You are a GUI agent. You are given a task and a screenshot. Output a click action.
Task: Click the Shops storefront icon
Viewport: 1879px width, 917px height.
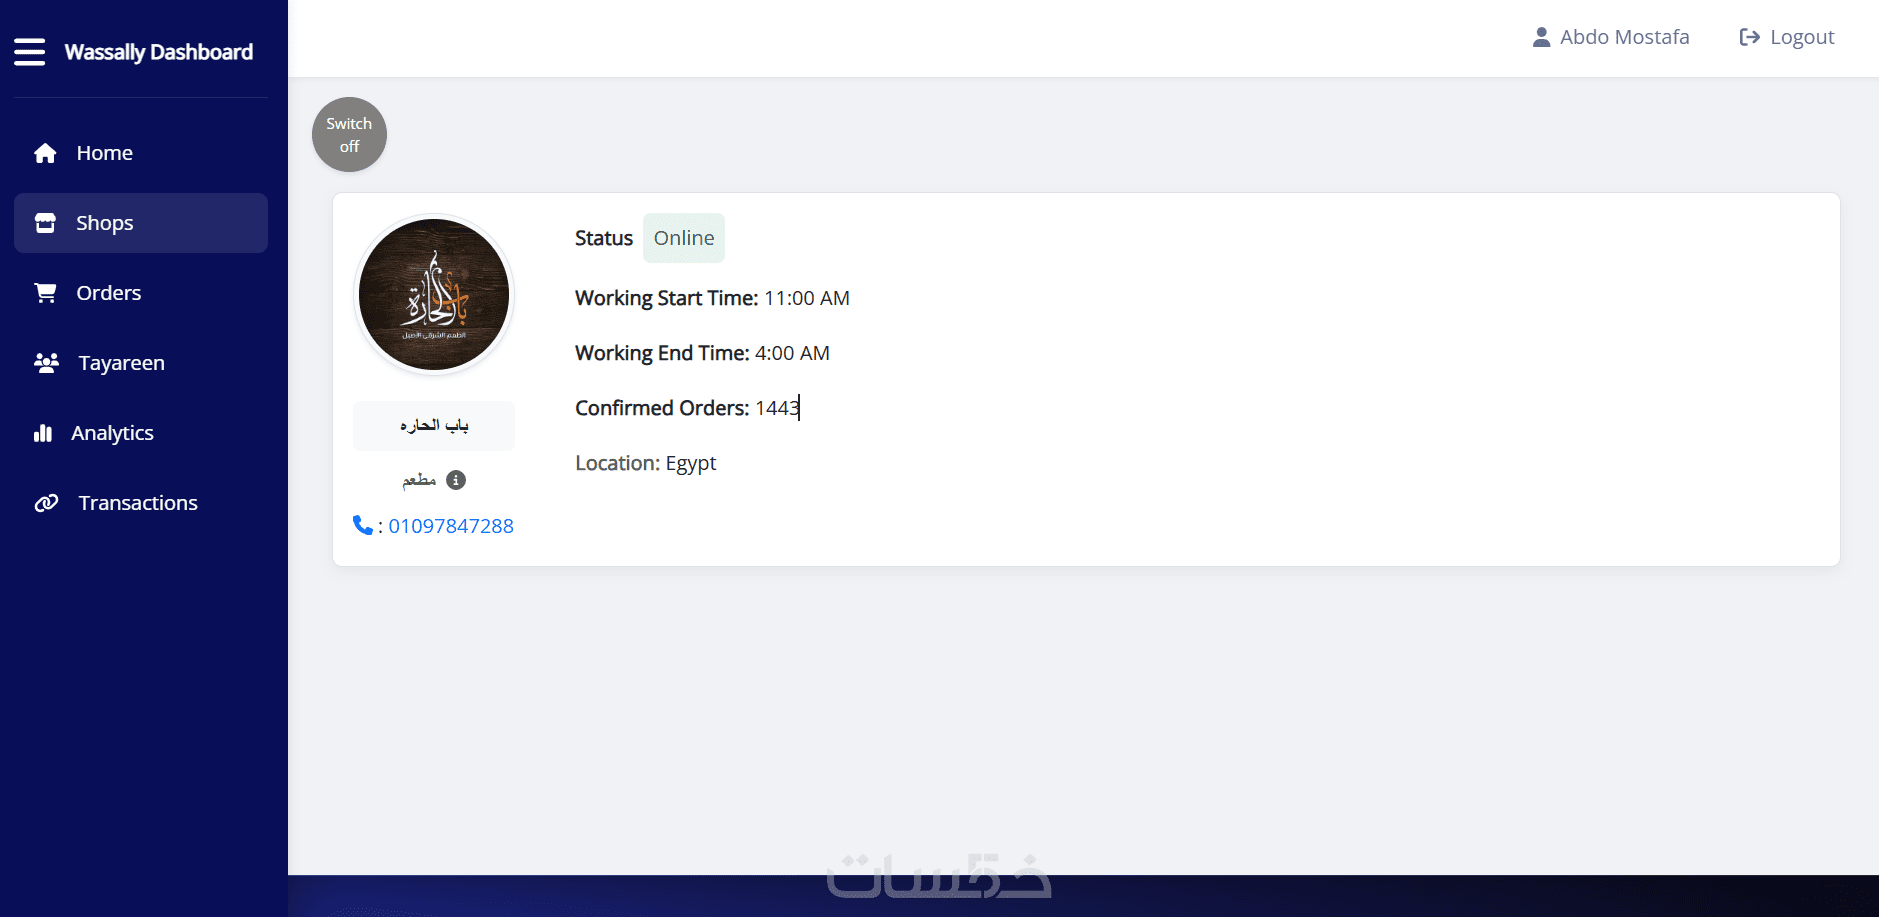point(45,223)
